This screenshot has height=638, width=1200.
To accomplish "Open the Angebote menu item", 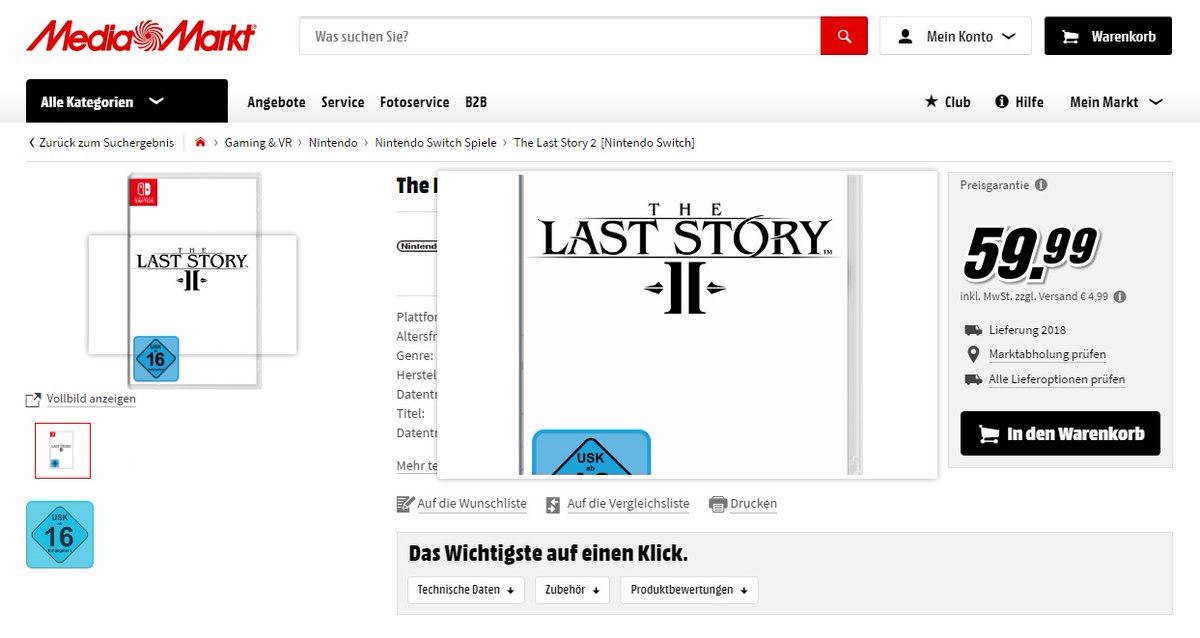I will [x=276, y=102].
